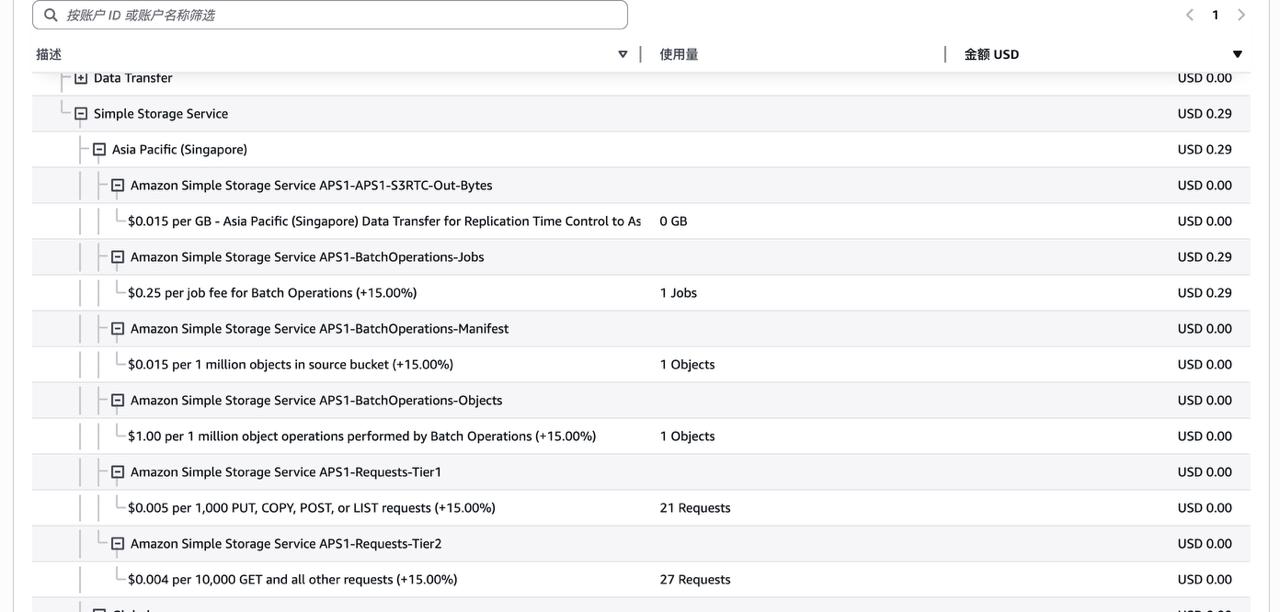Collapse the Asia Pacific (Singapore) region
Viewport: 1280px width, 612px height.
tap(99, 150)
